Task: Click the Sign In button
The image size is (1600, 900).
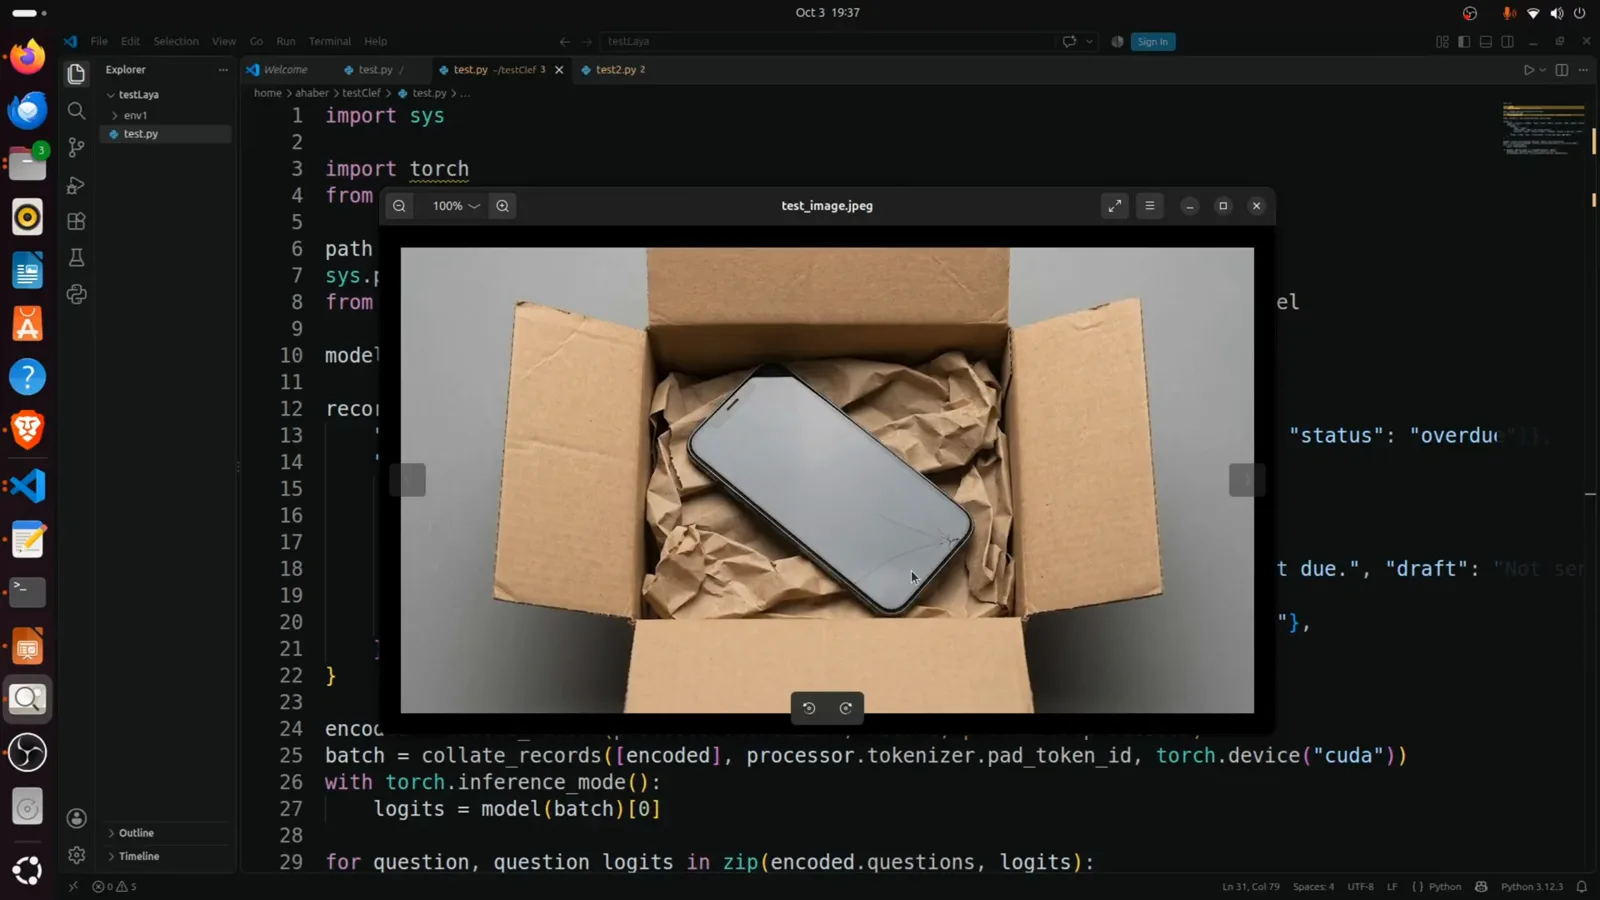Action: 1153,42
